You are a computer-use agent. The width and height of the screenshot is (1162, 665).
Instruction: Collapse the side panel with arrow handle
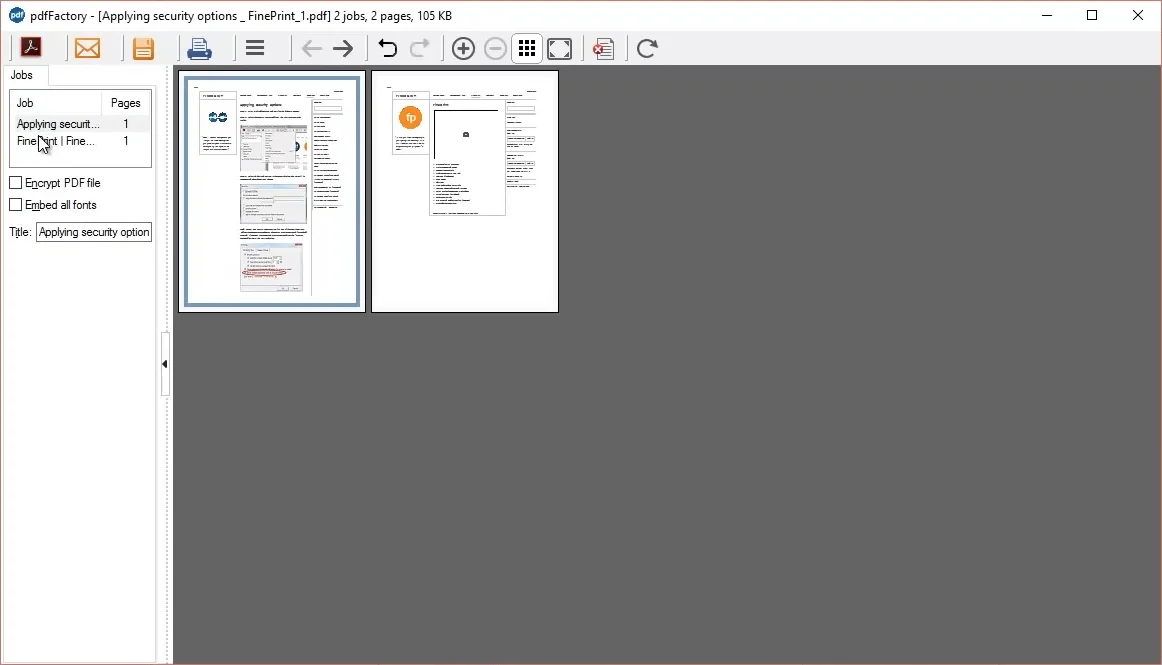coord(164,364)
